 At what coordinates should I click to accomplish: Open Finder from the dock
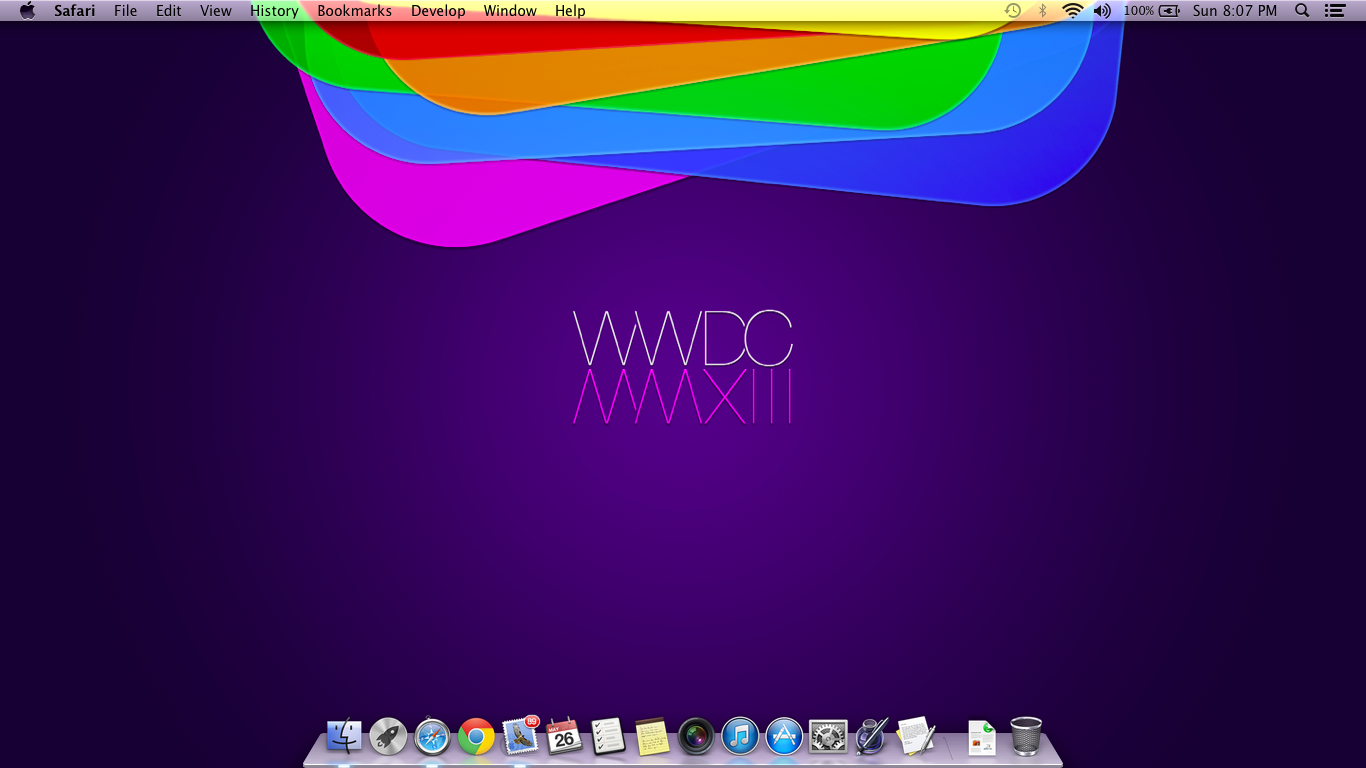click(344, 737)
